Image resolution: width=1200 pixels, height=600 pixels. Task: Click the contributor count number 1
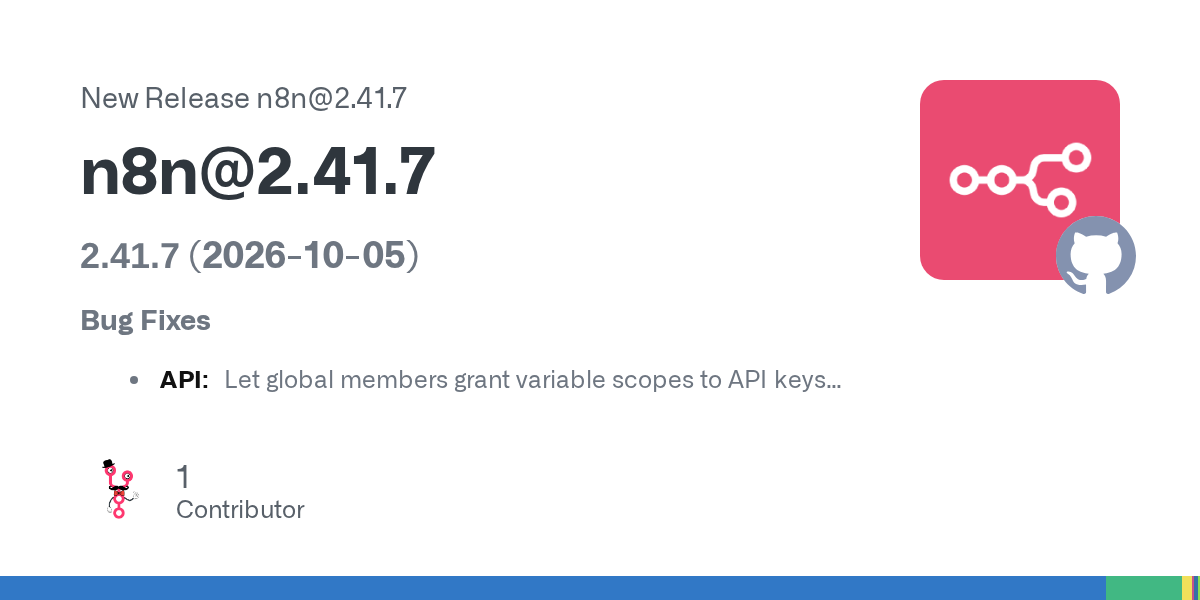coord(183,477)
